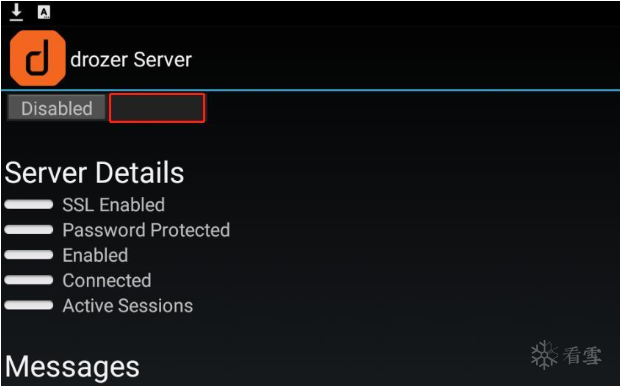Select the 'Connected' label
This screenshot has height=386, width=620.
tap(107, 281)
